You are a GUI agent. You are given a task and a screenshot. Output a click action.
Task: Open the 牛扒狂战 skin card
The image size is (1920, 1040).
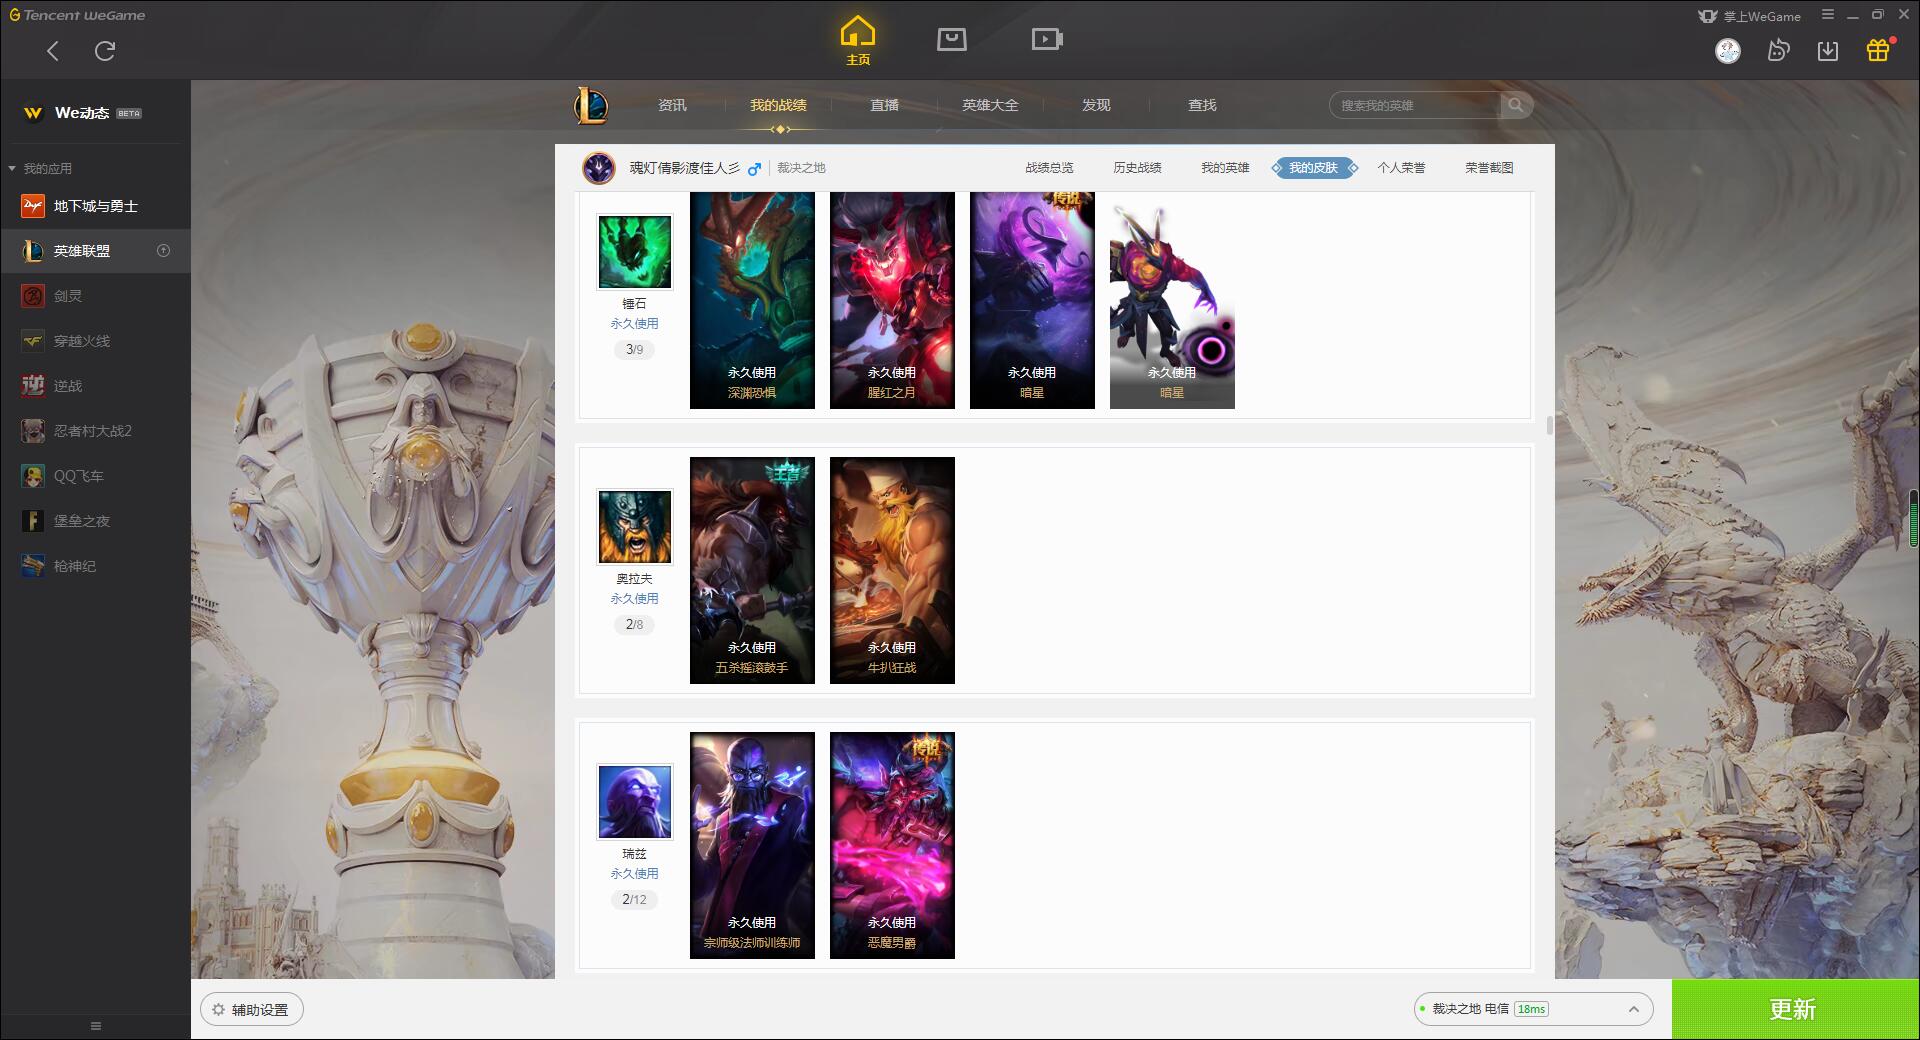[892, 570]
